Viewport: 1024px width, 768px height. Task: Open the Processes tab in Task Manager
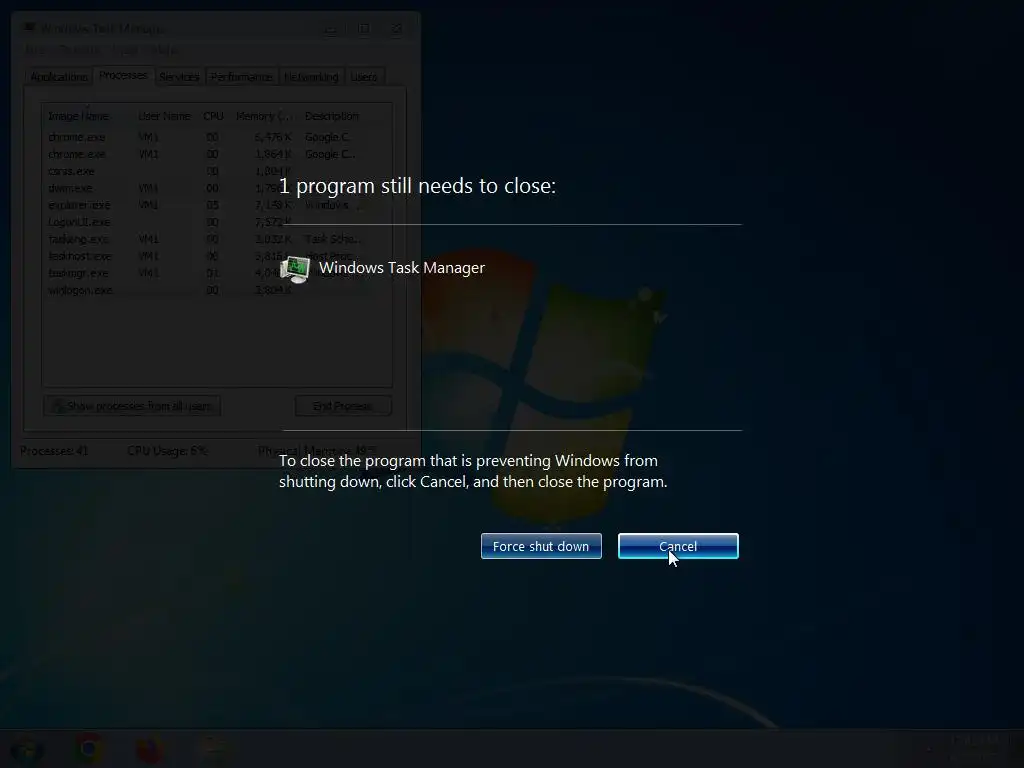tap(123, 75)
